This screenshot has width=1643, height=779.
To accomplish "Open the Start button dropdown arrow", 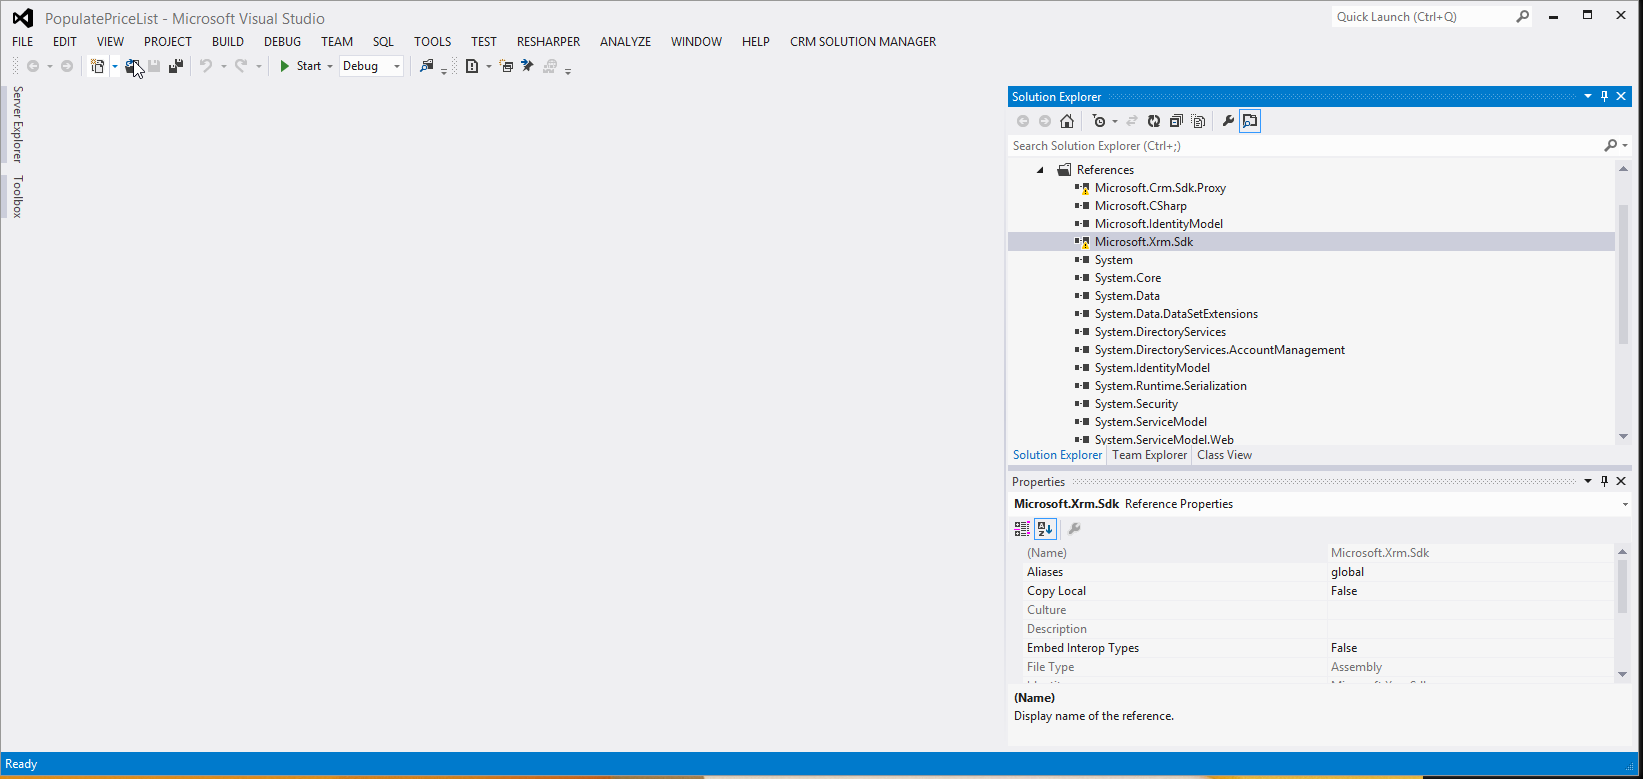I will click(x=330, y=66).
